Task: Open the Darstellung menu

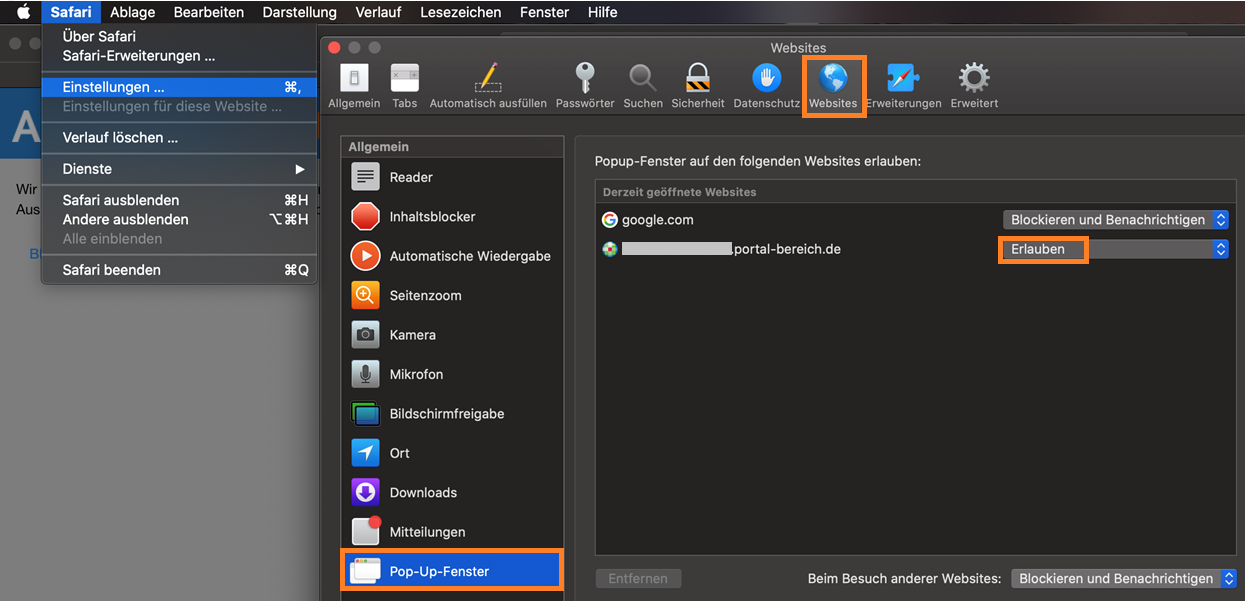Action: (x=299, y=12)
